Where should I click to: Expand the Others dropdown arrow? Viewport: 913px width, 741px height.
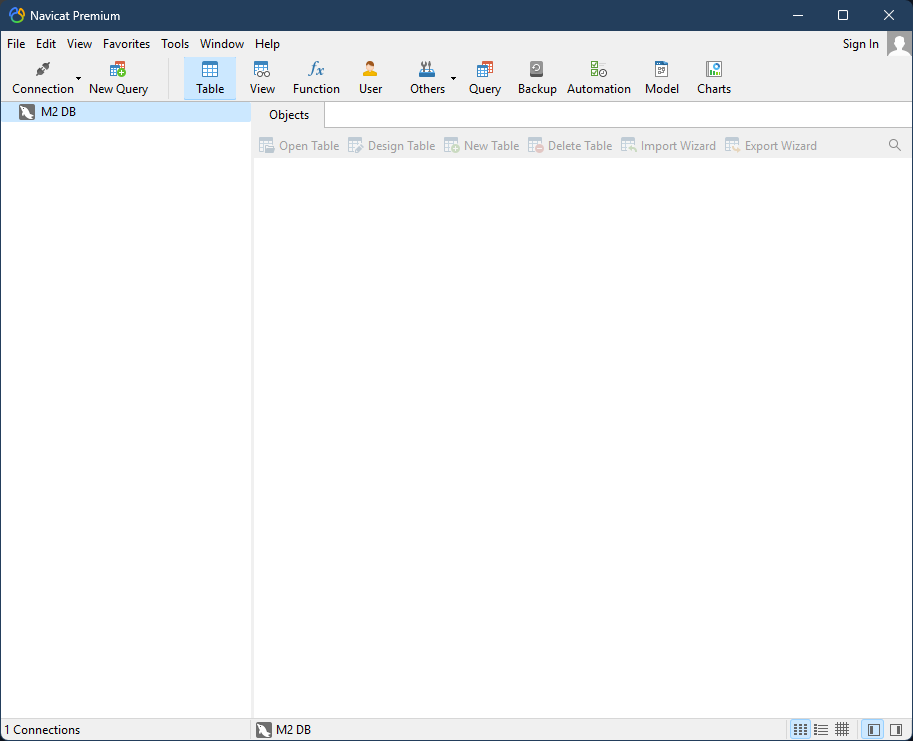453,78
